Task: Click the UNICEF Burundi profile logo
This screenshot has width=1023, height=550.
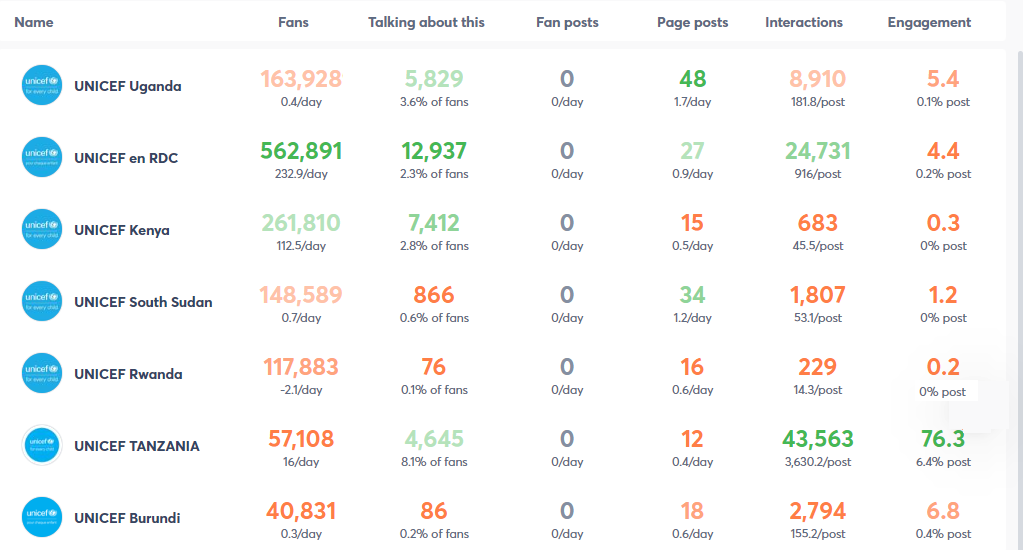Action: (42, 517)
